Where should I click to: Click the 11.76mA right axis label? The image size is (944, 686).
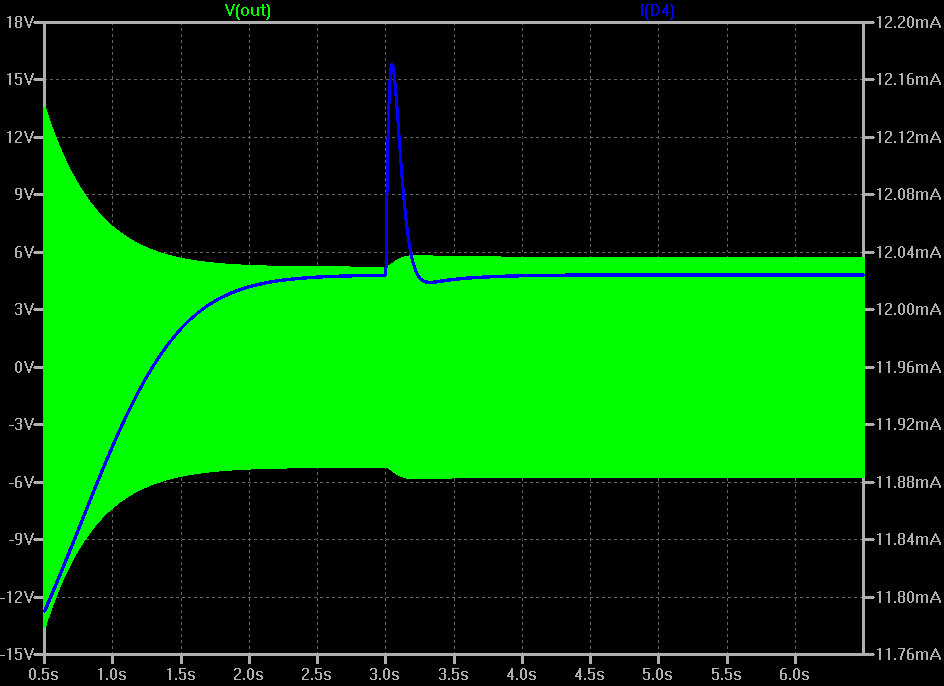[x=908, y=654]
